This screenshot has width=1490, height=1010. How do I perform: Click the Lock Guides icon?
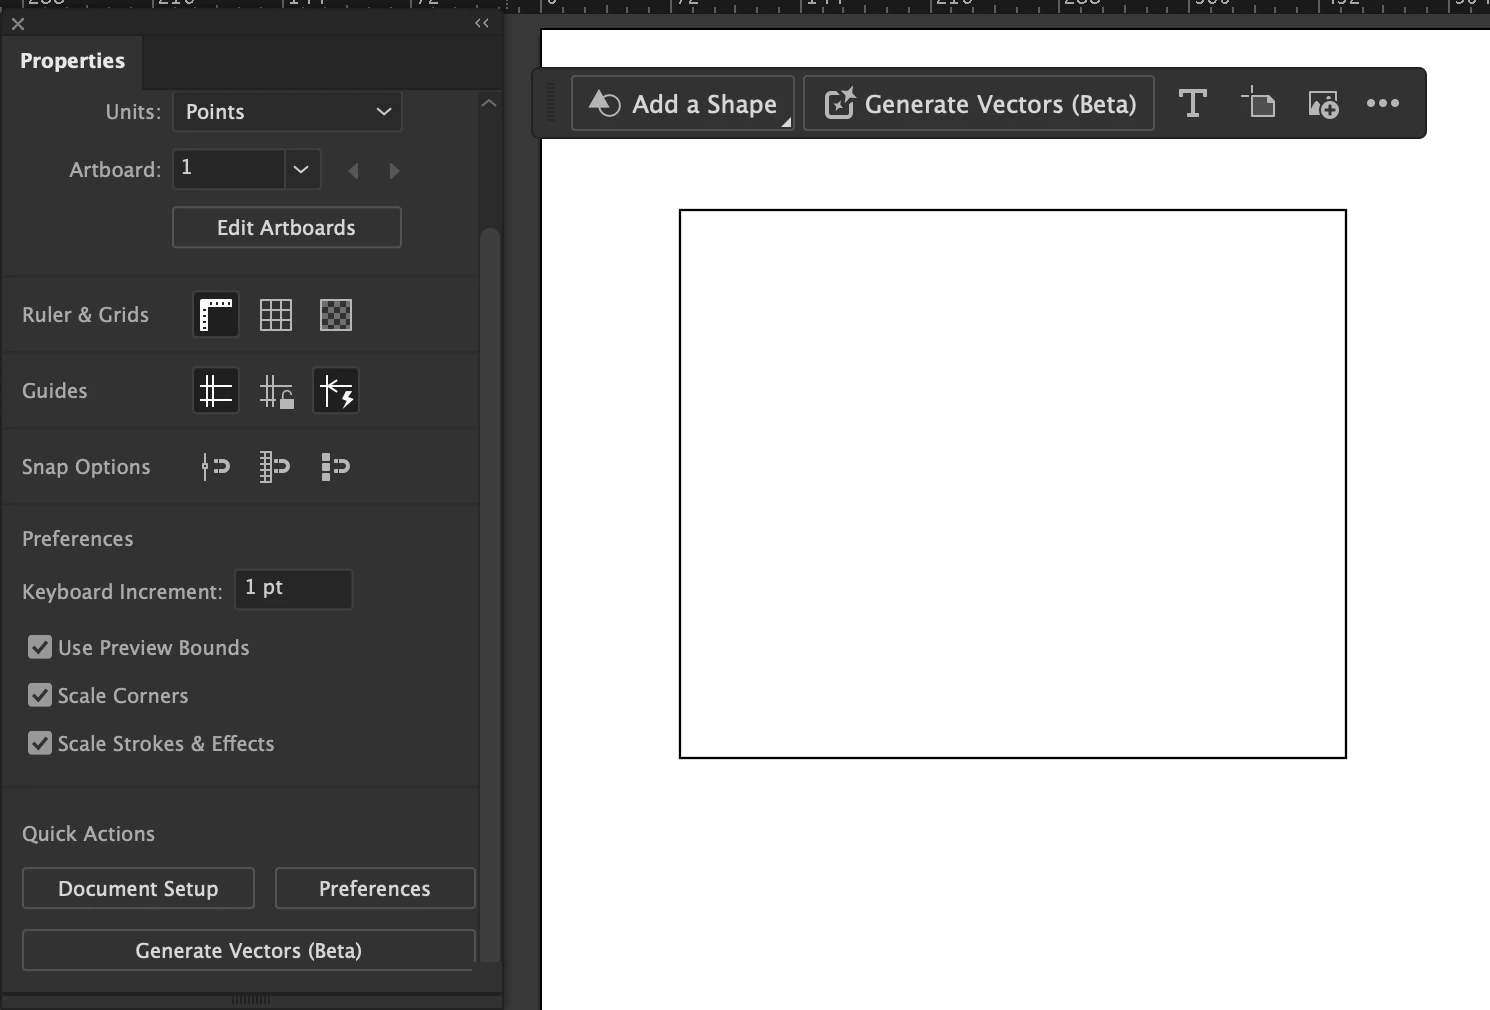point(276,391)
